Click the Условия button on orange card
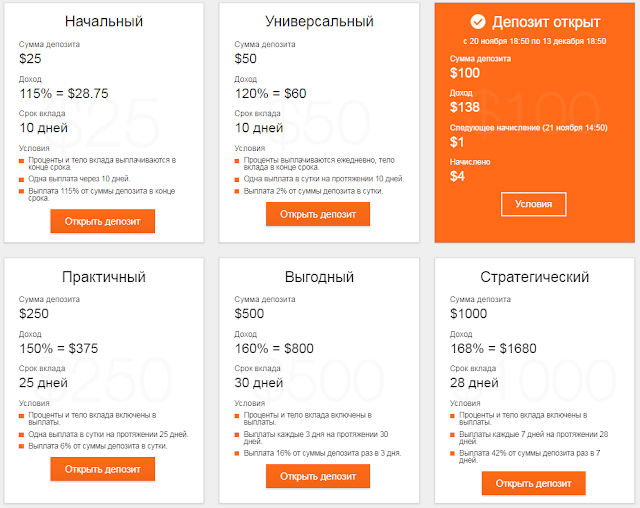Image resolution: width=640 pixels, height=508 pixels. click(533, 204)
